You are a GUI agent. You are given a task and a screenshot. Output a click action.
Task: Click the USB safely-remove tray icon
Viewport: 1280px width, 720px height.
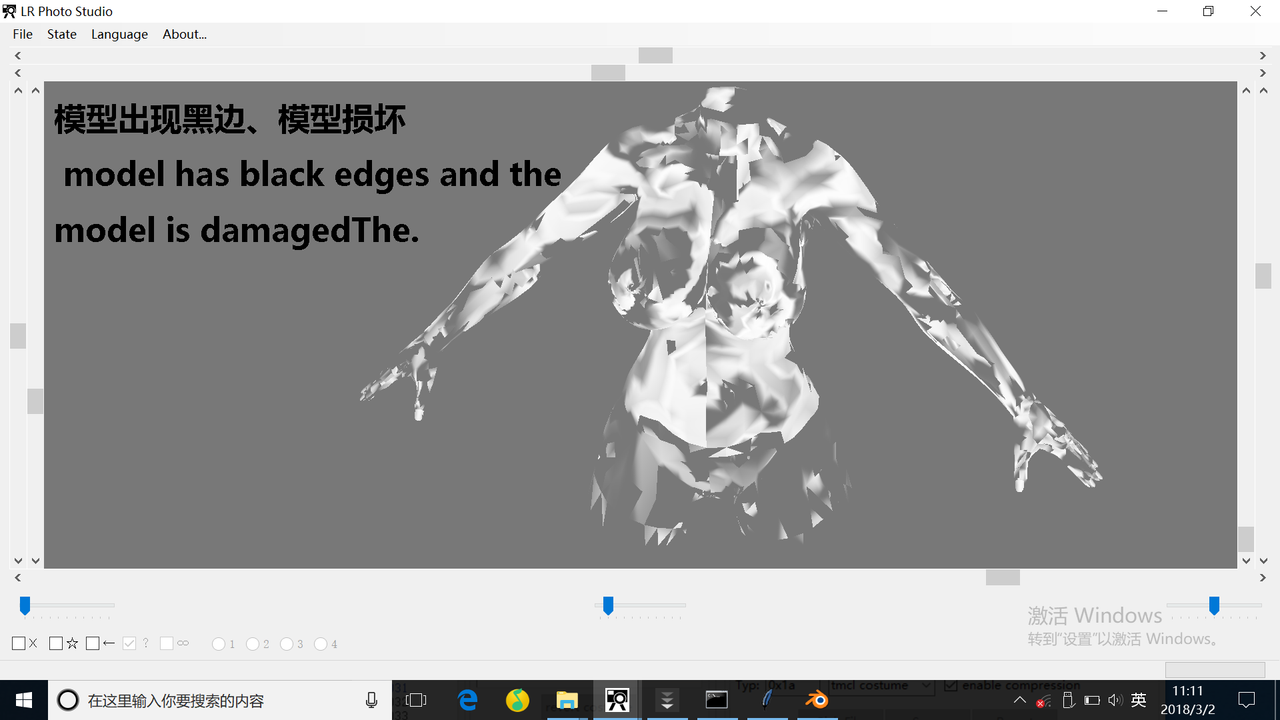1067,700
